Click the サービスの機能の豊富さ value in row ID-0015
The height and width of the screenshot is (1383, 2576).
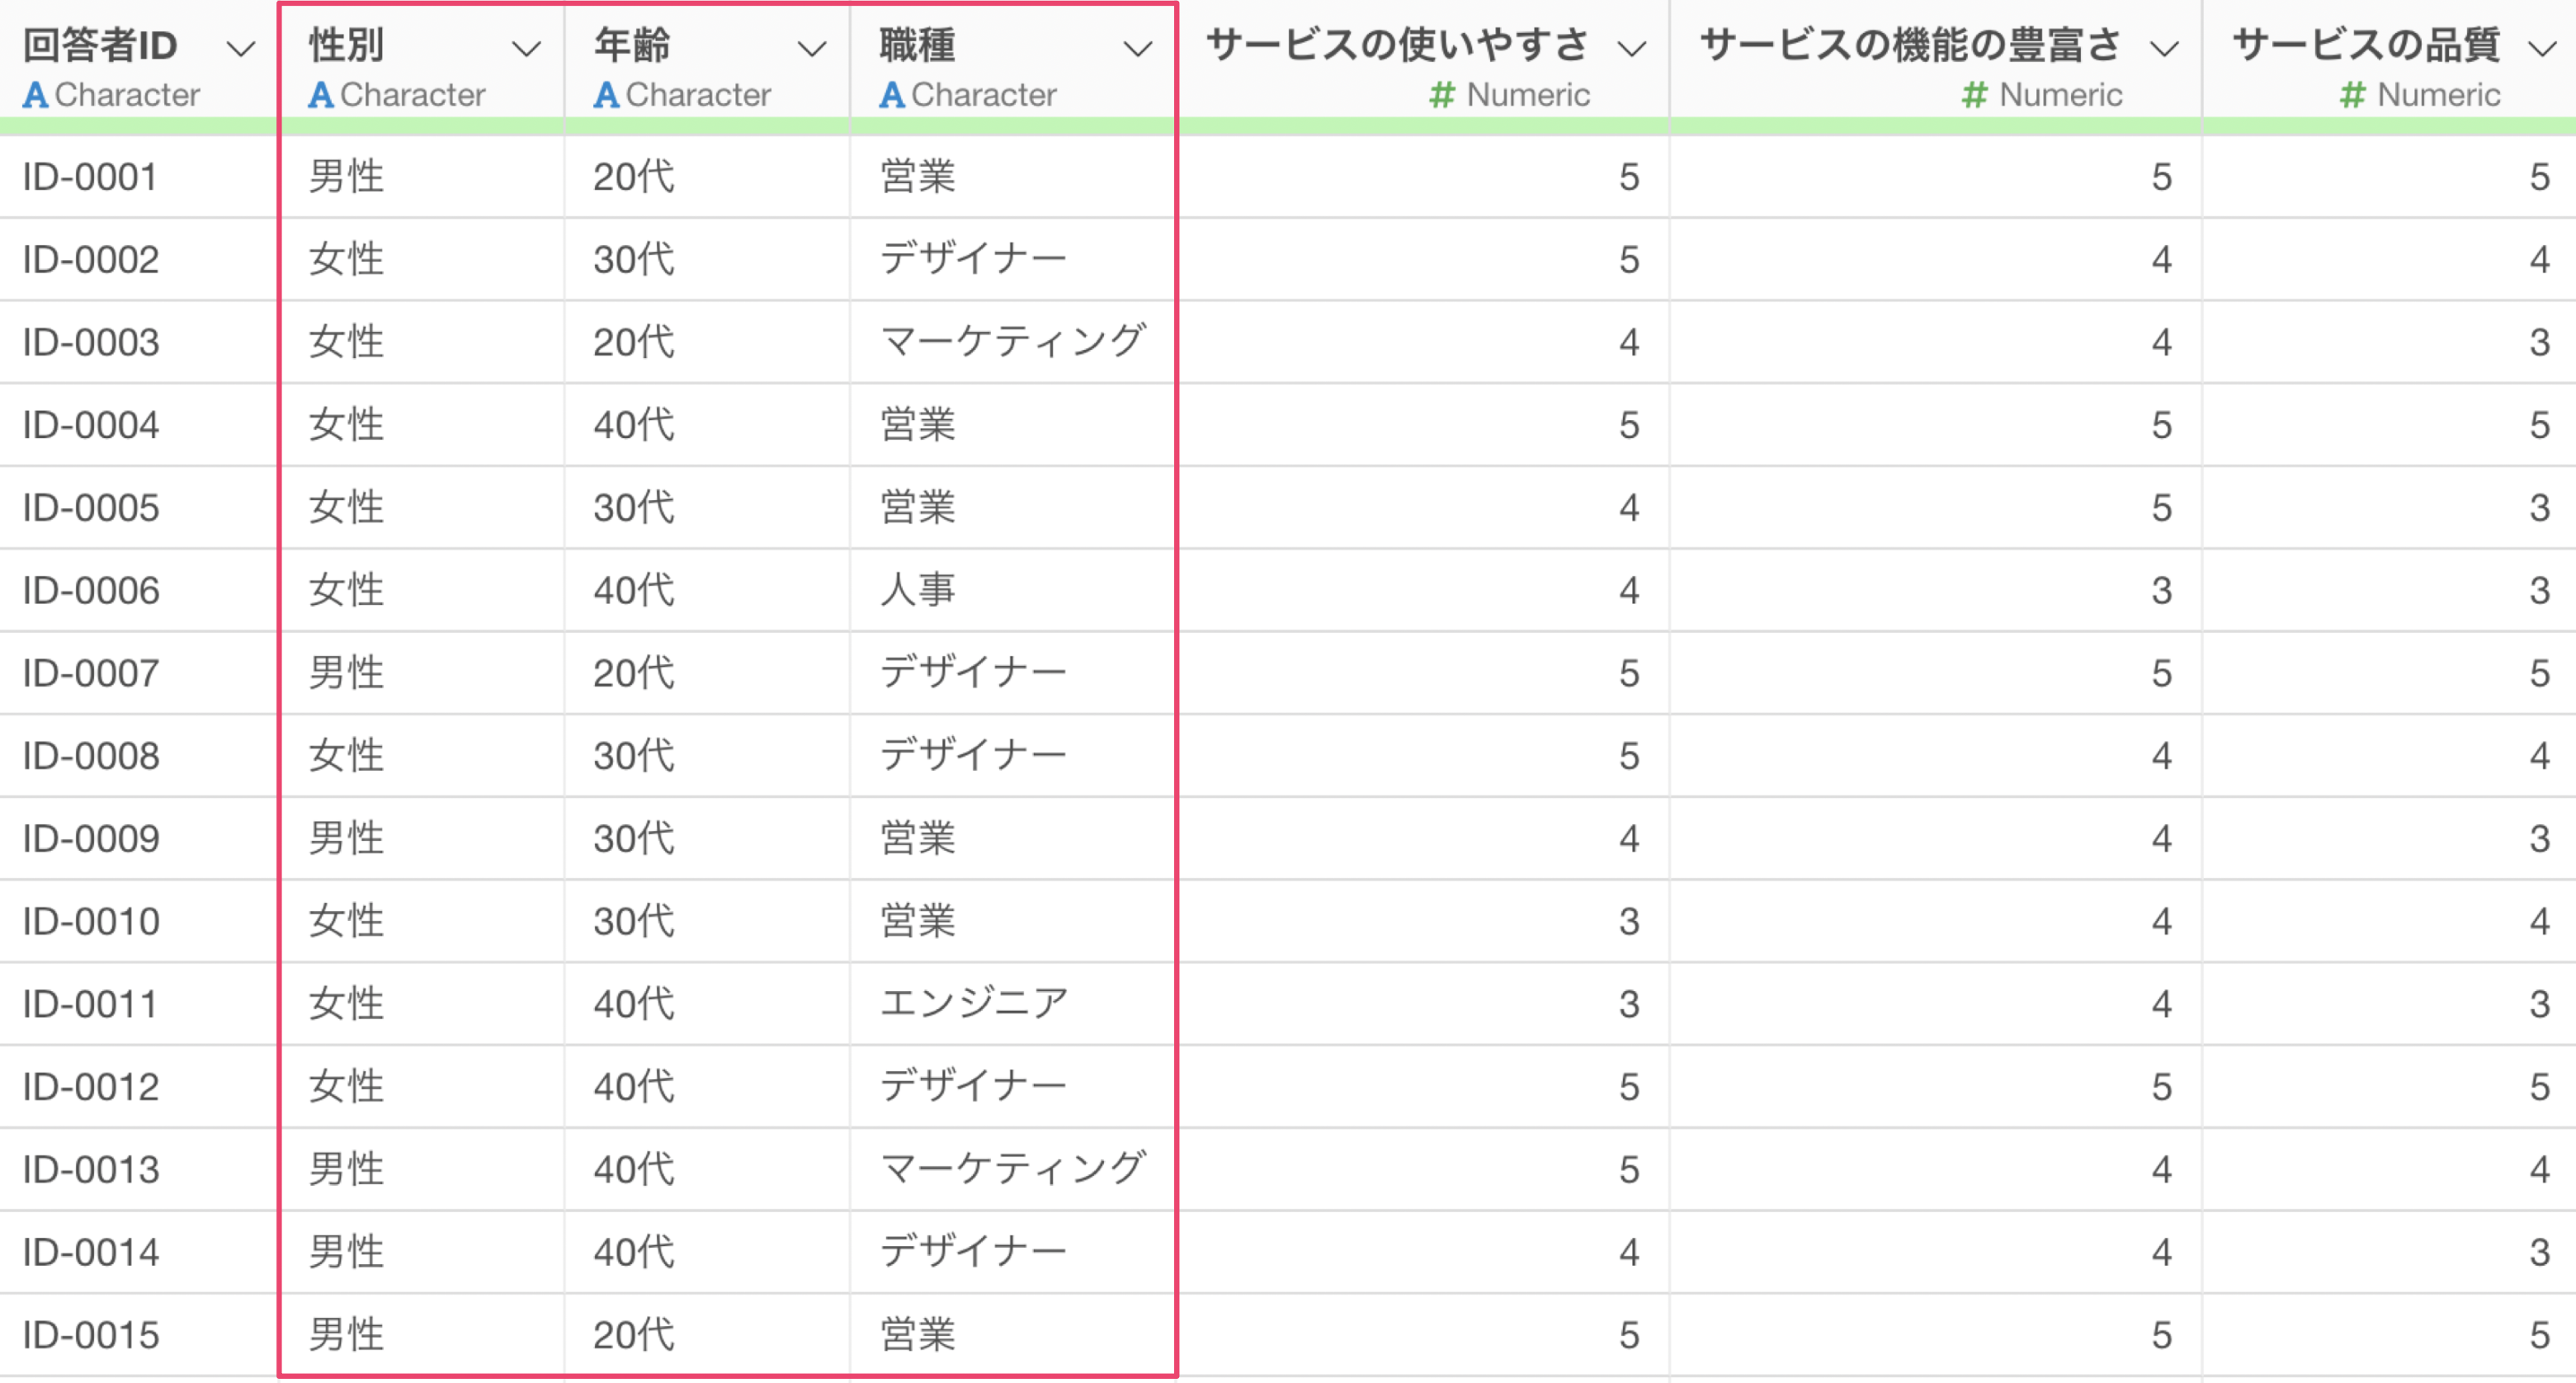click(x=2162, y=1335)
